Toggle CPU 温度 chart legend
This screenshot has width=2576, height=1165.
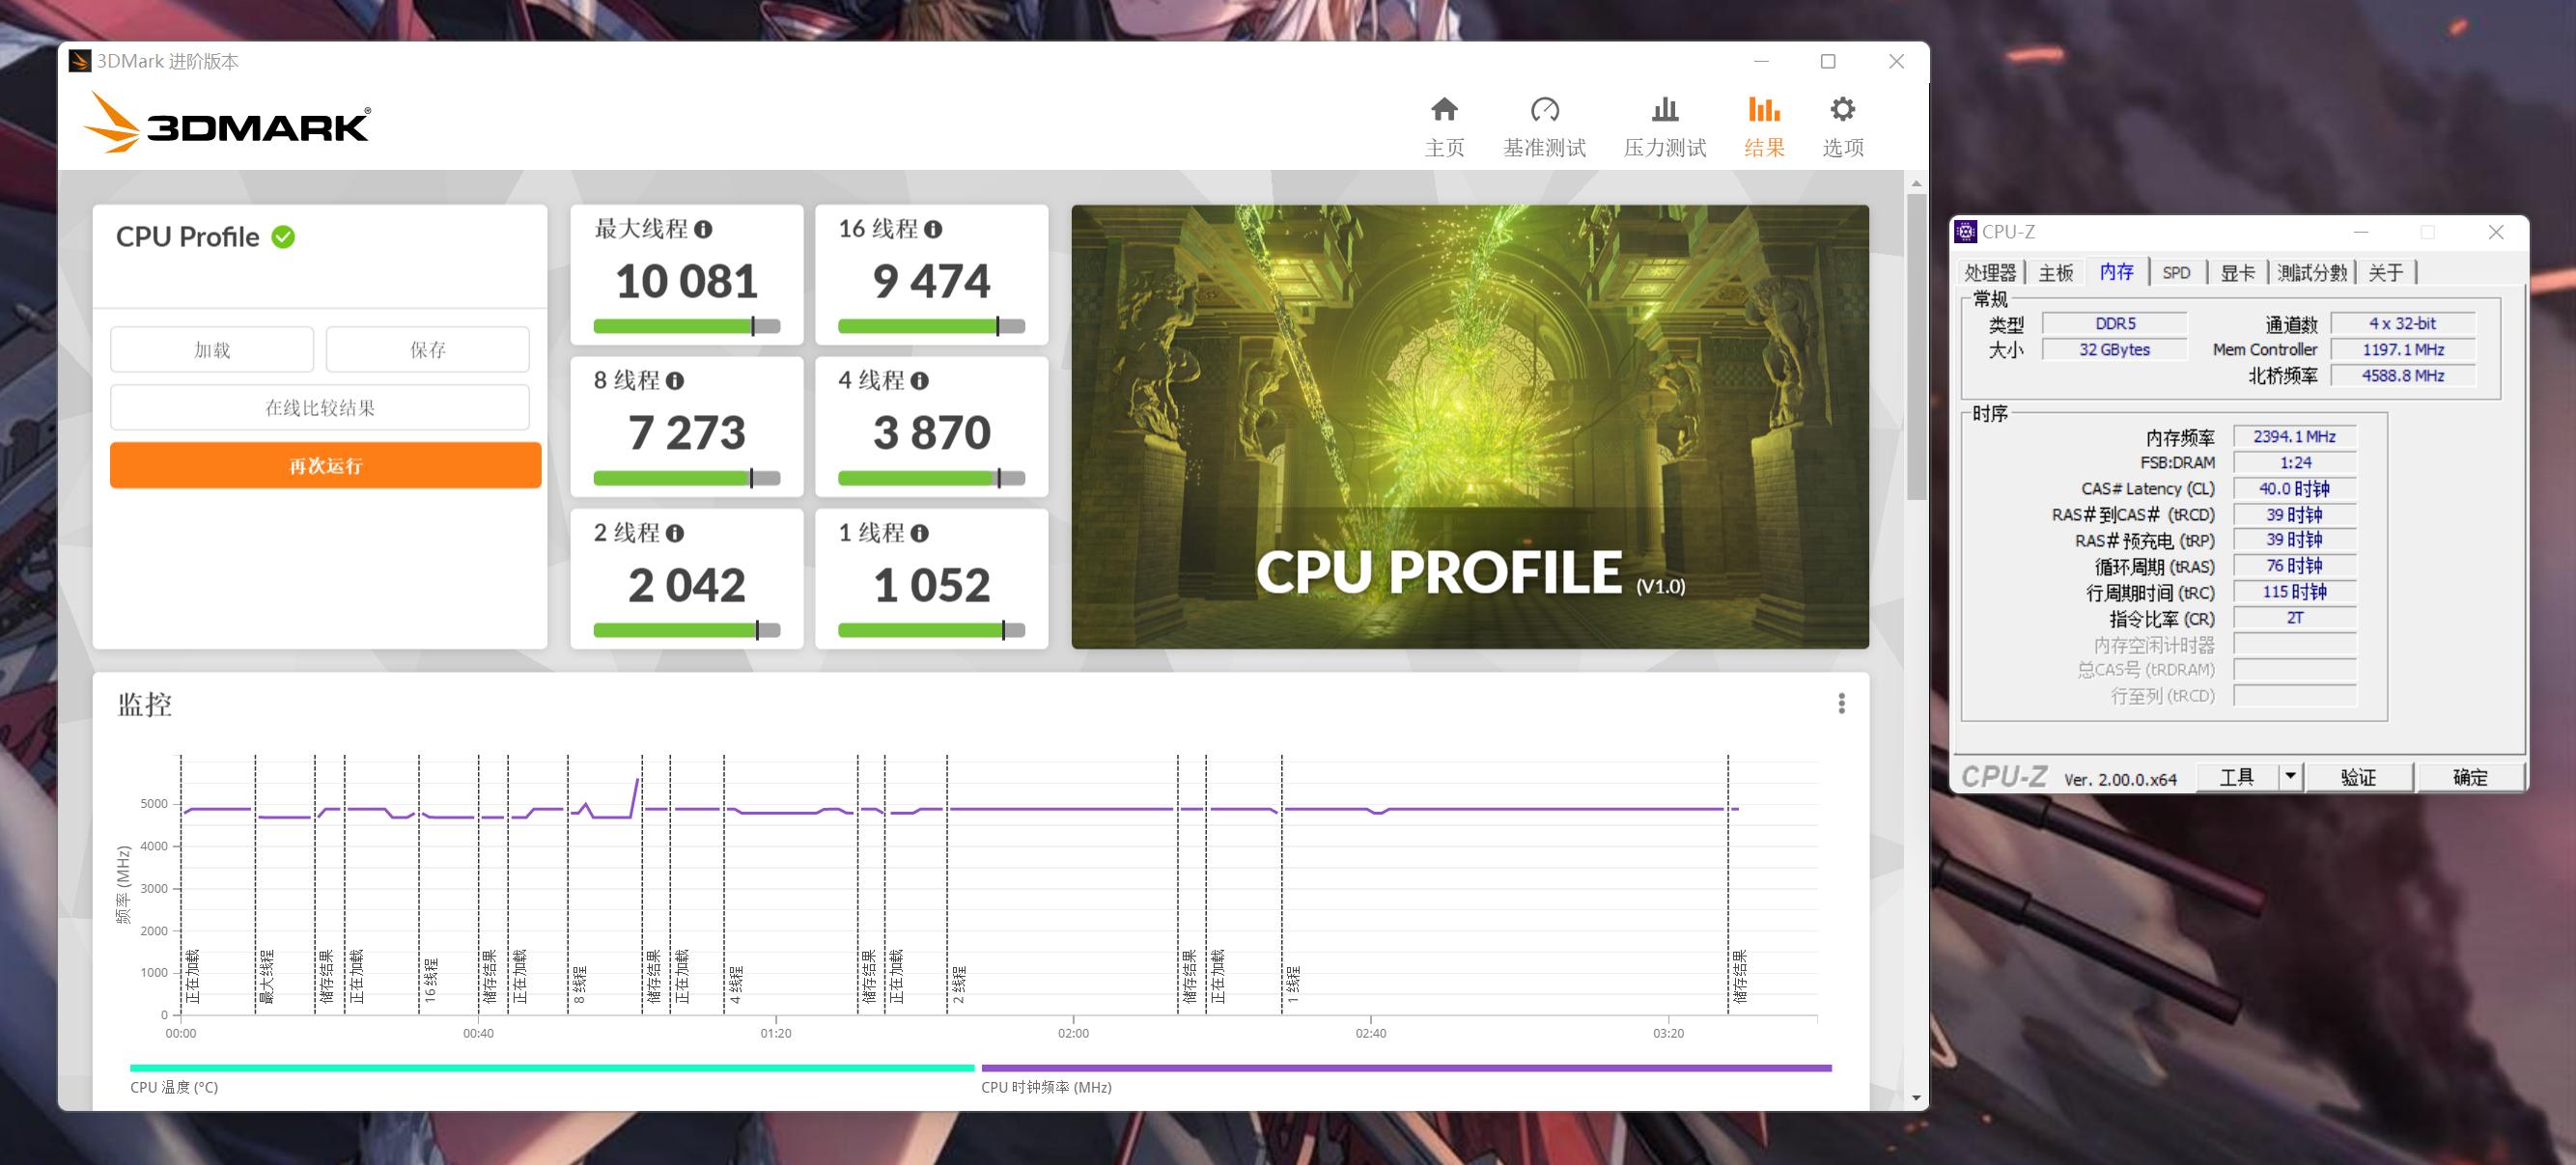click(x=174, y=1087)
